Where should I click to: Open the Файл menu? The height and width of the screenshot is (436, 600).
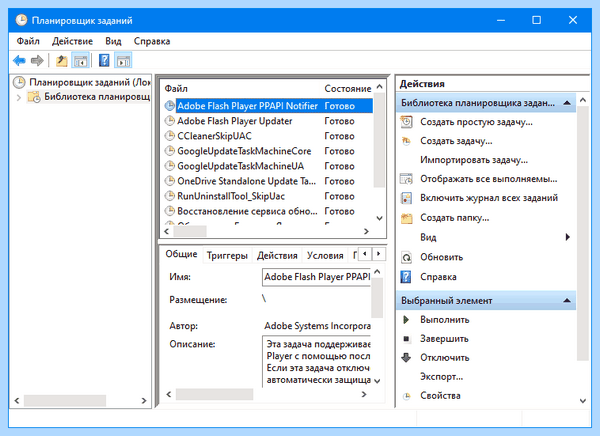[x=28, y=41]
